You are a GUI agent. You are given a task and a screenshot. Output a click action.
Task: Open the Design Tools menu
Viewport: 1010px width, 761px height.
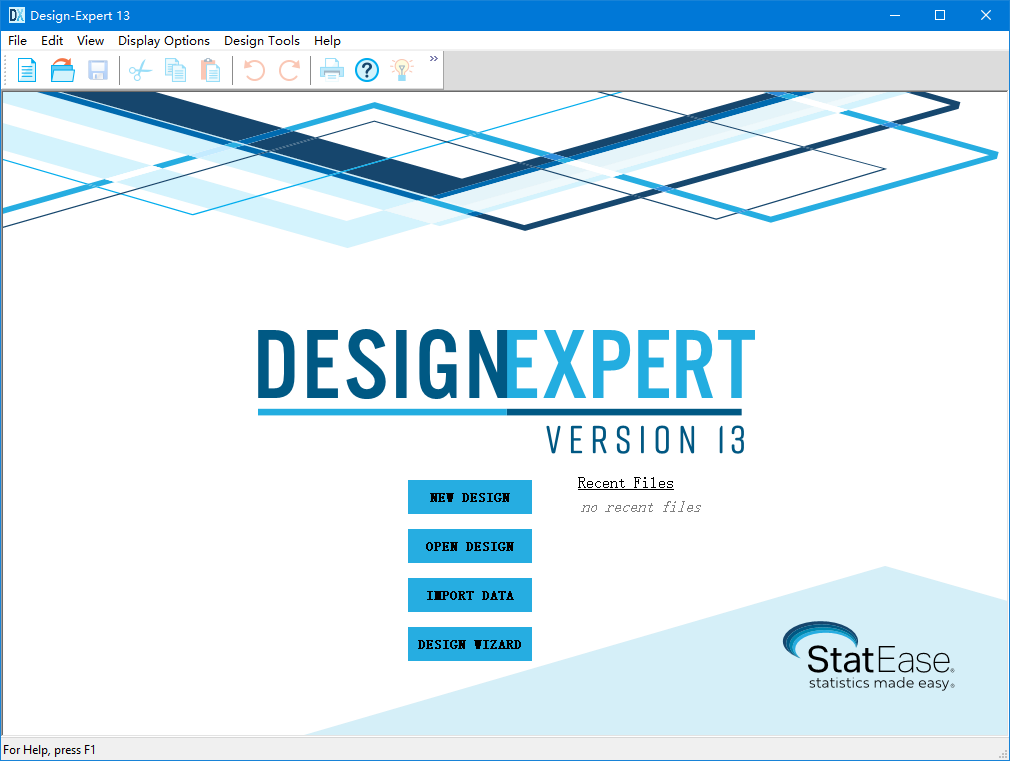pos(262,41)
